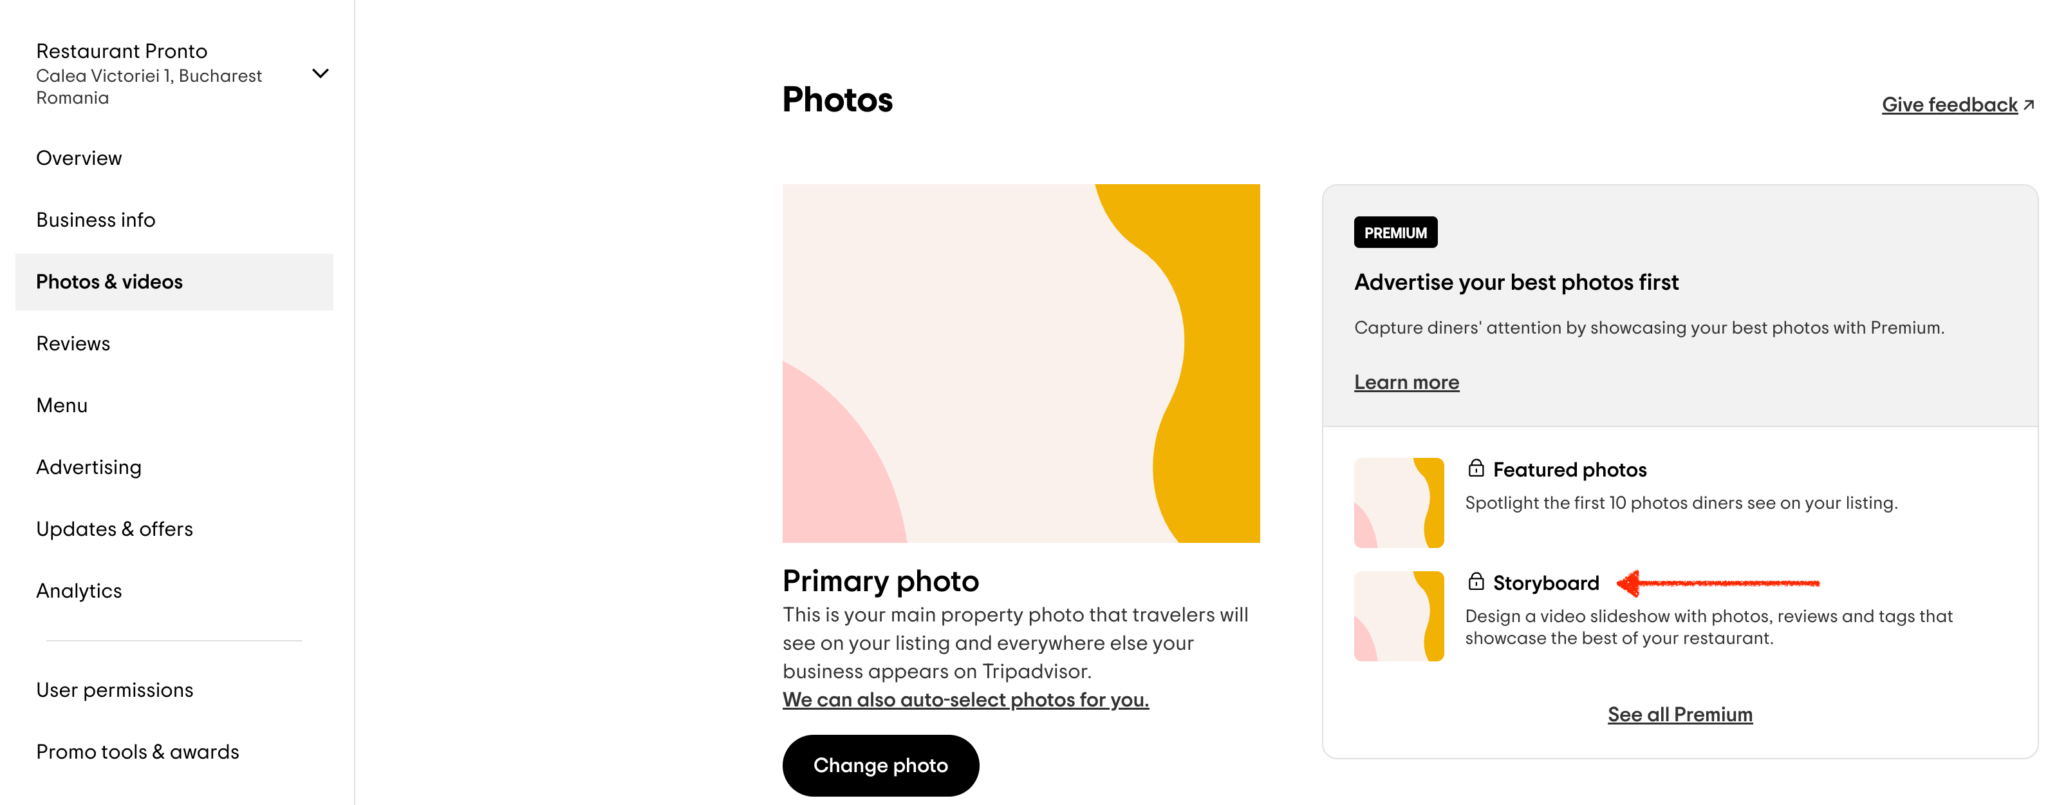Open the Overview section

[x=79, y=158]
